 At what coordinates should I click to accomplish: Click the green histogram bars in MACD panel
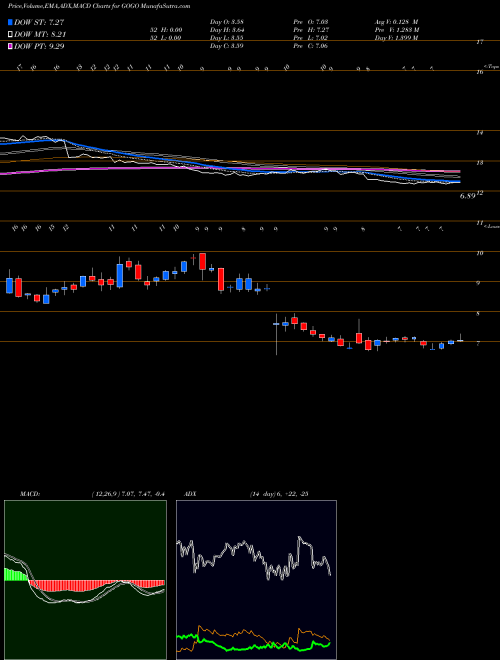click(x=16, y=575)
